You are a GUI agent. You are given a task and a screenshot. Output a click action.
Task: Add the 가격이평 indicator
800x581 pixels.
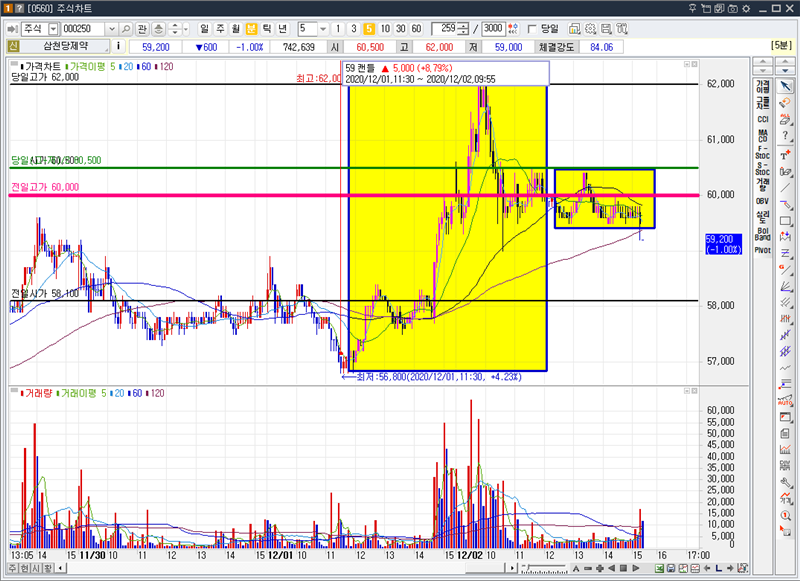[762, 86]
